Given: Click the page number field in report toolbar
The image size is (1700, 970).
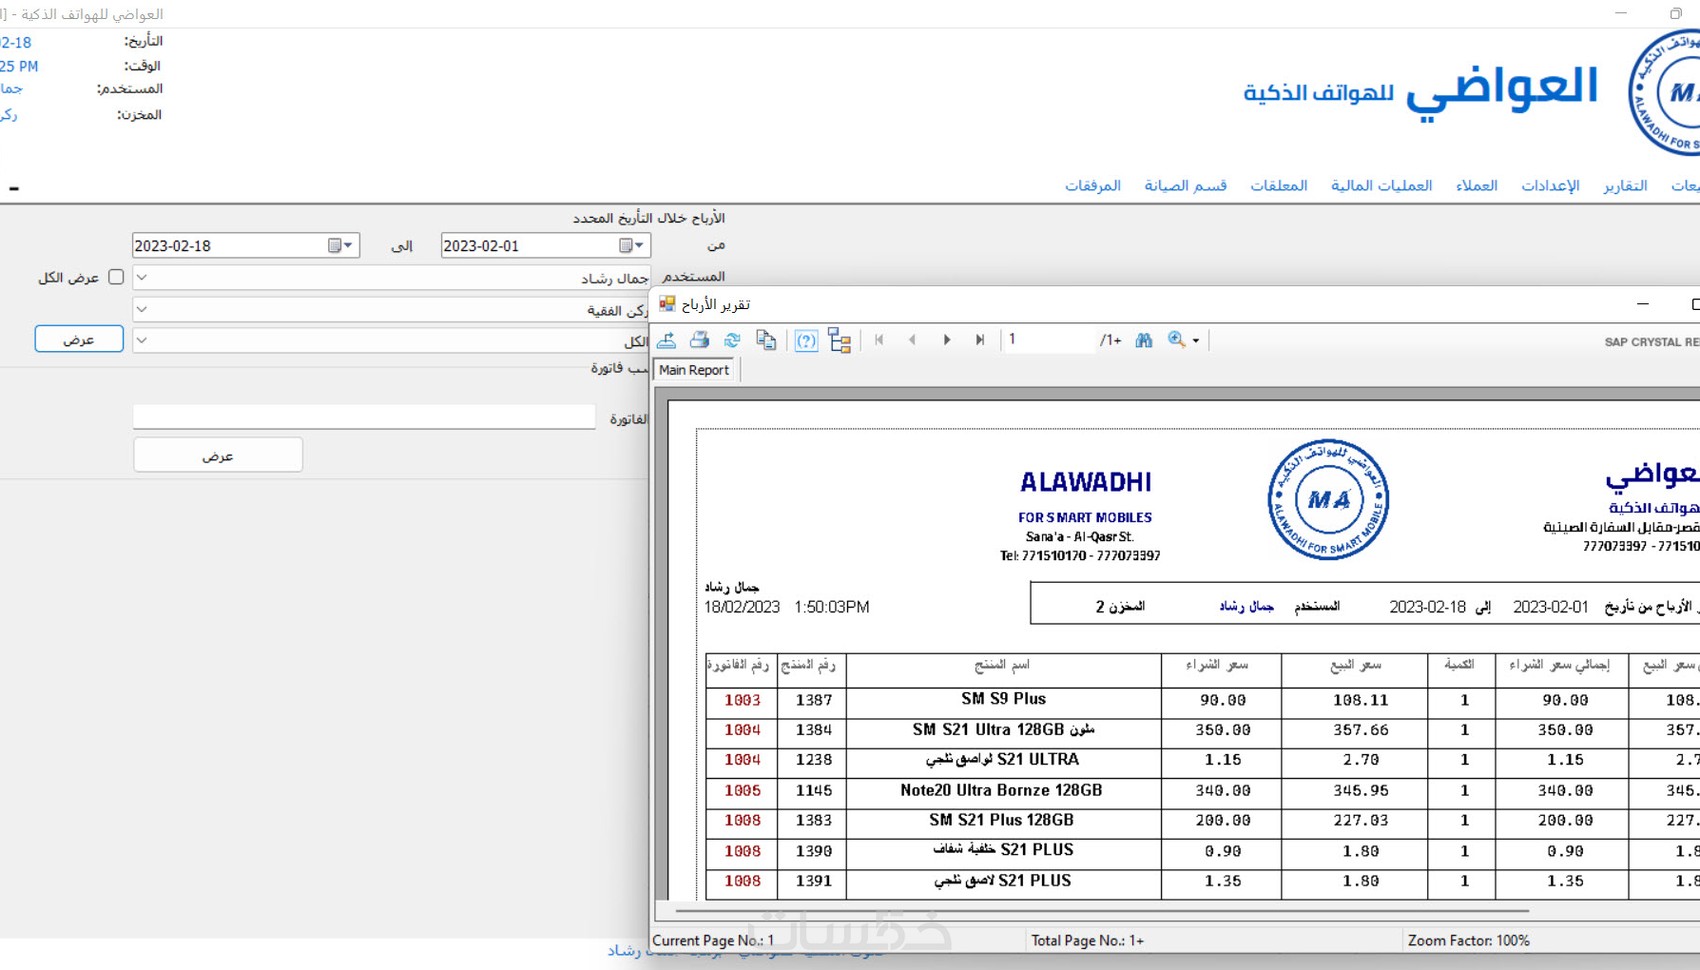Looking at the screenshot, I should (x=1049, y=340).
